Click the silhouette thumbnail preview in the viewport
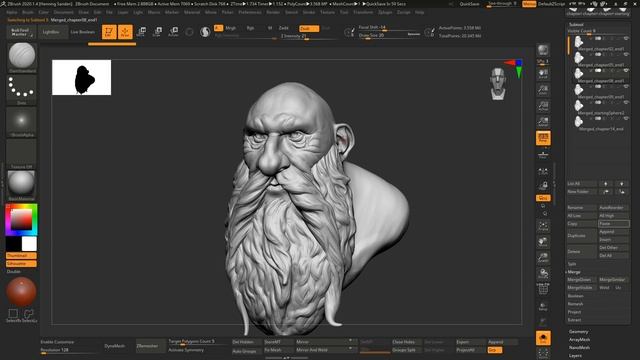 (x=82, y=78)
